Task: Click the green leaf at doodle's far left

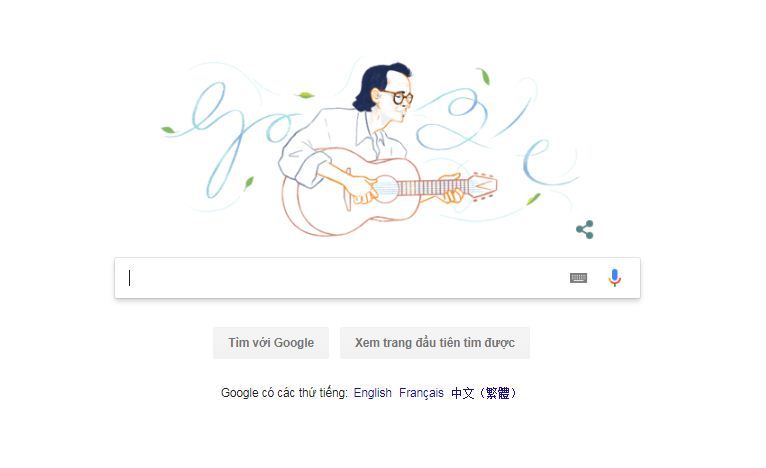Action: (x=168, y=130)
